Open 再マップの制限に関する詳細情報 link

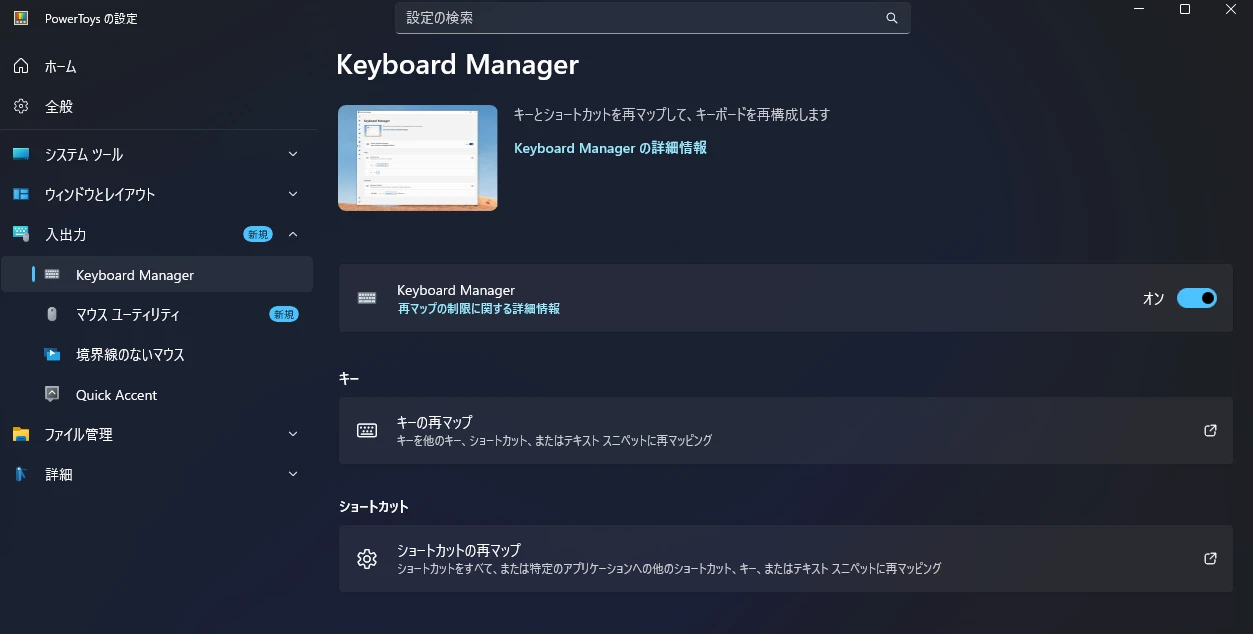478,309
